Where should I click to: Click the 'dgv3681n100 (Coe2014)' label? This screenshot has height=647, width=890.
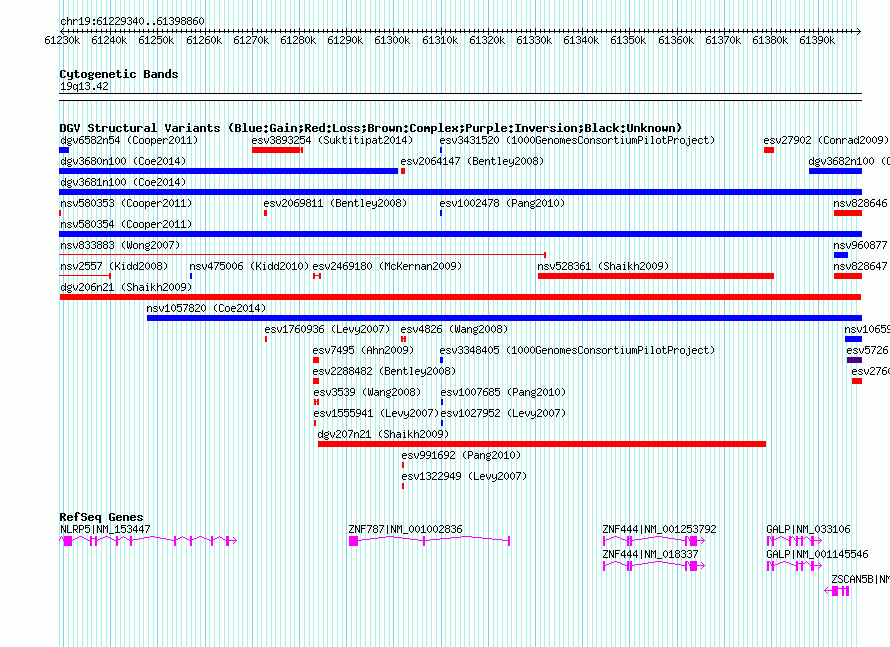pyautogui.click(x=123, y=182)
